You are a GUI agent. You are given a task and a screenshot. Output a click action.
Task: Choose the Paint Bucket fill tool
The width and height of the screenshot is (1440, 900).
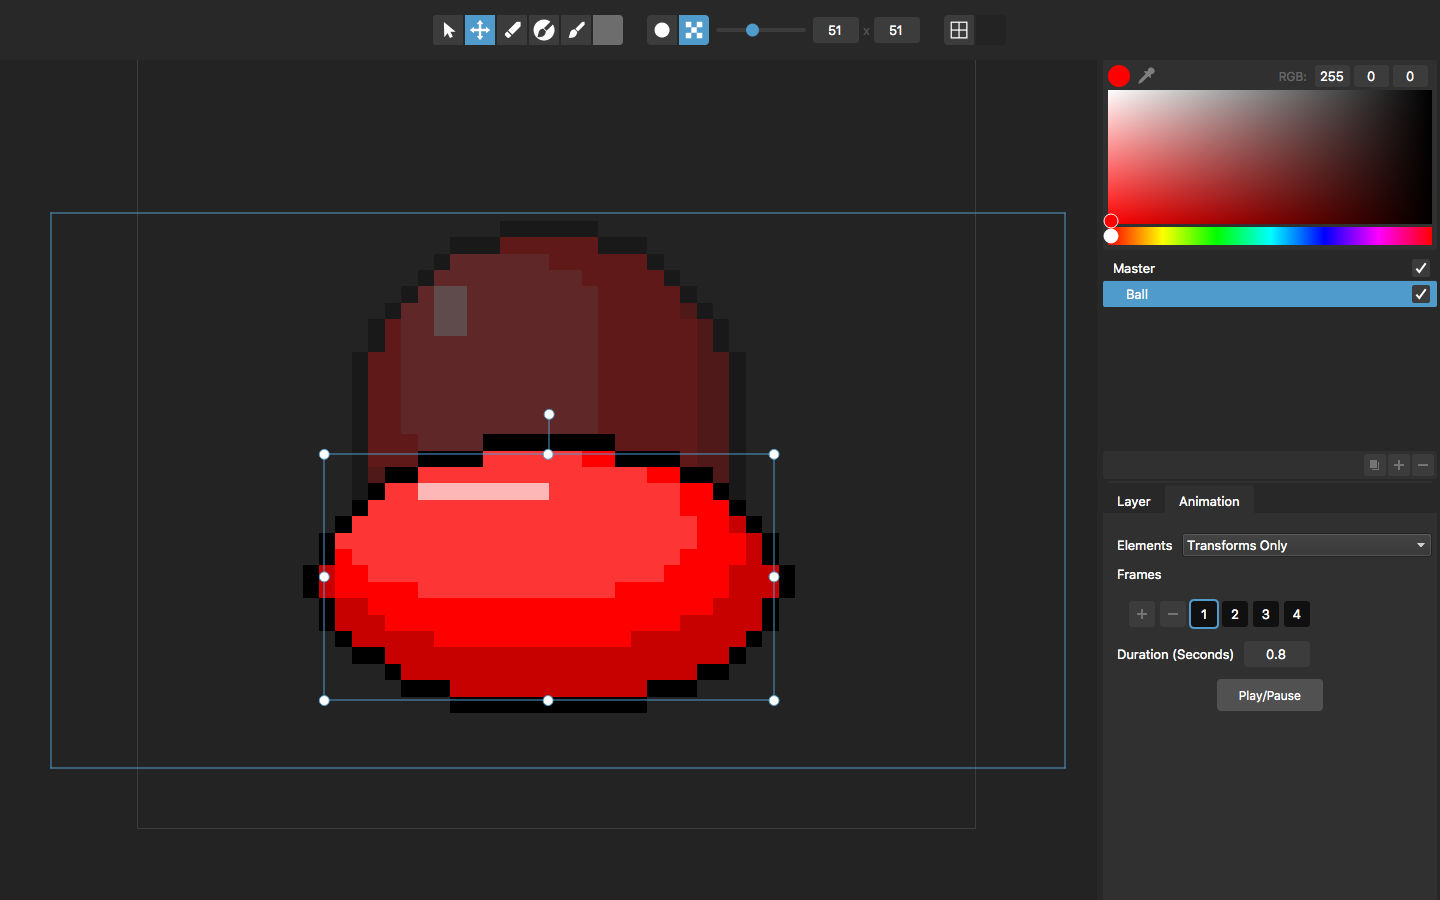pyautogui.click(x=544, y=30)
